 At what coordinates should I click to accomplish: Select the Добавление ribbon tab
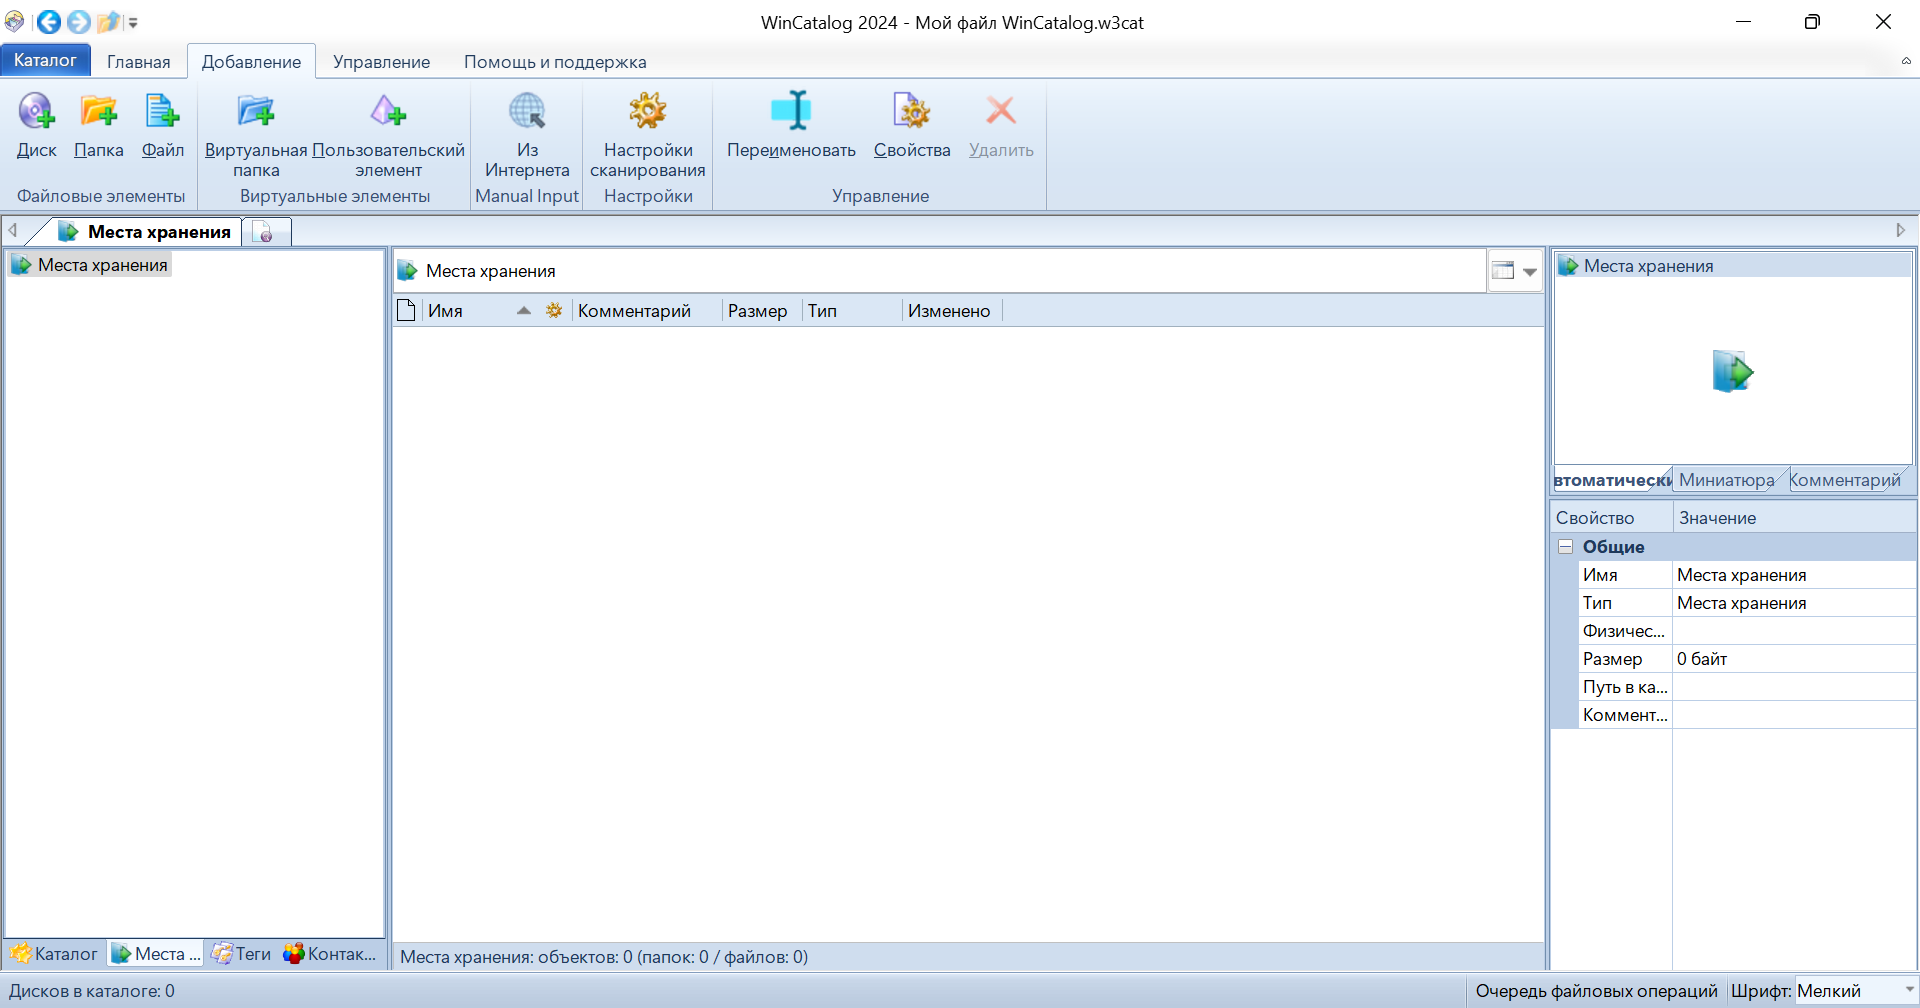[x=252, y=61]
